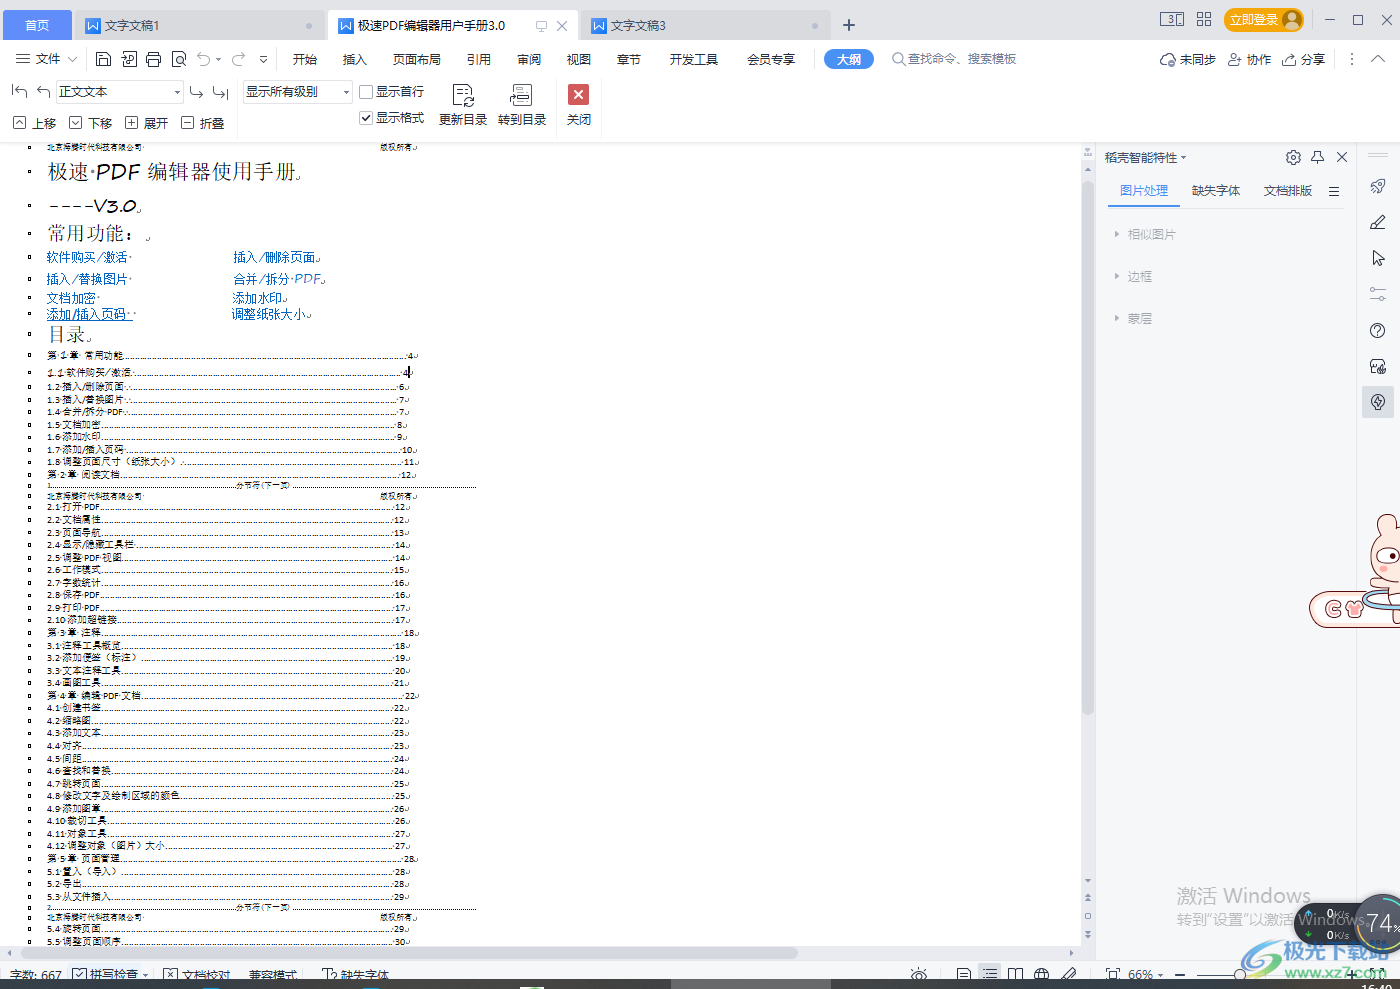Click the 展开 expand outline button
This screenshot has width=1400, height=989.
tap(147, 123)
